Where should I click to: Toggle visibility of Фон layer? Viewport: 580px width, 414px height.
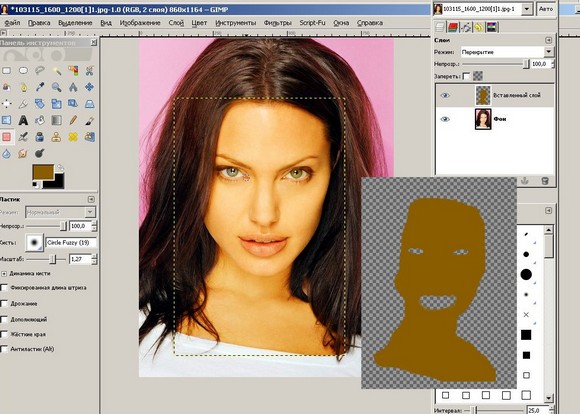[x=445, y=119]
